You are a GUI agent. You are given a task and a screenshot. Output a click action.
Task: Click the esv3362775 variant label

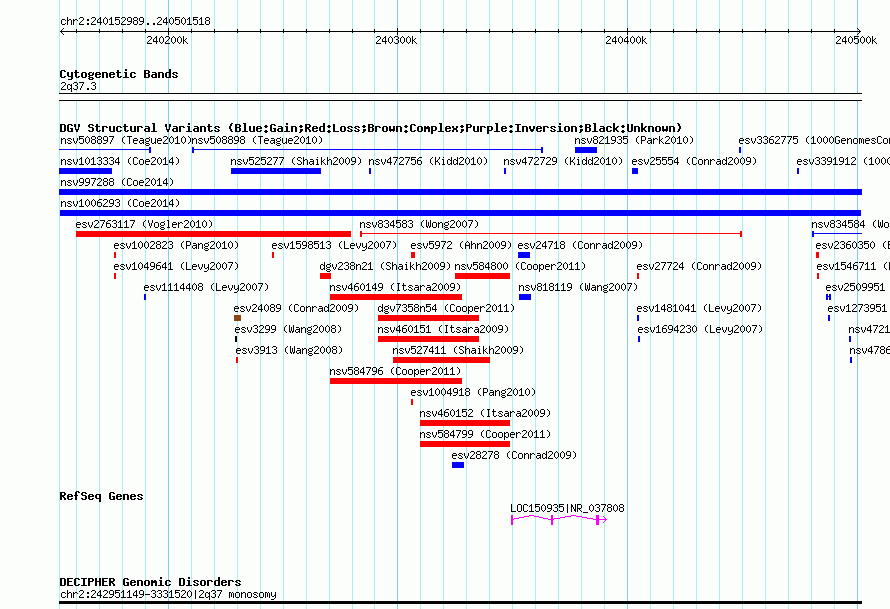pyautogui.click(x=814, y=140)
